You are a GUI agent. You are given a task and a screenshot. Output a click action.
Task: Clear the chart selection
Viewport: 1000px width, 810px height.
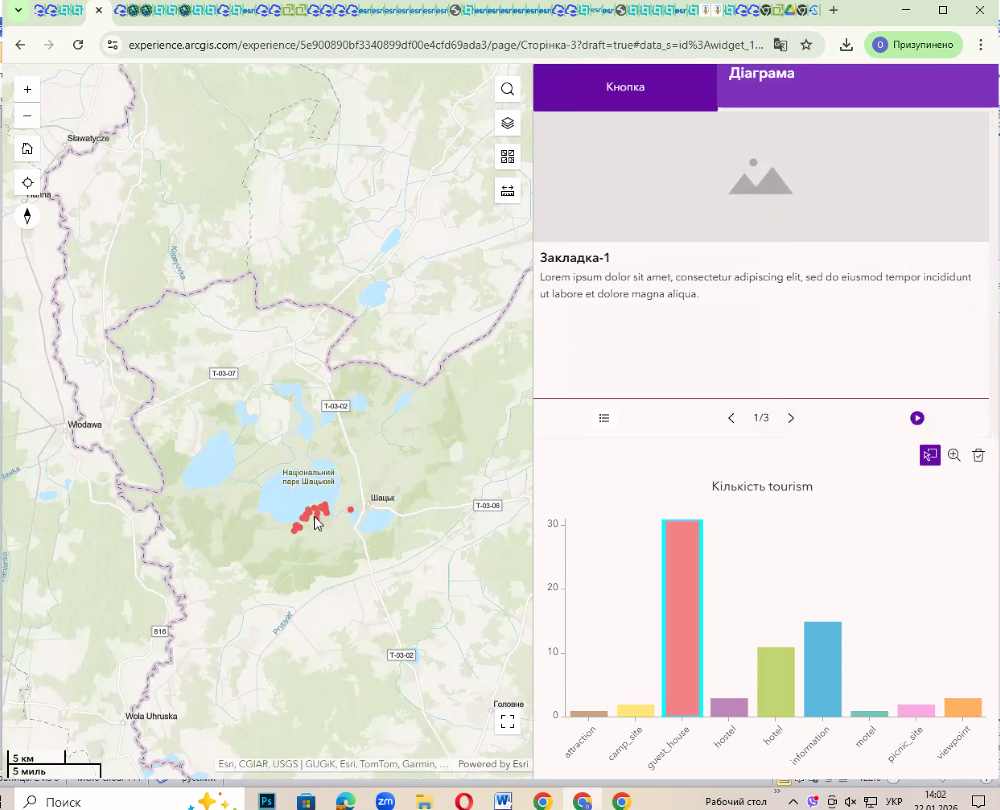pyautogui.click(x=979, y=455)
